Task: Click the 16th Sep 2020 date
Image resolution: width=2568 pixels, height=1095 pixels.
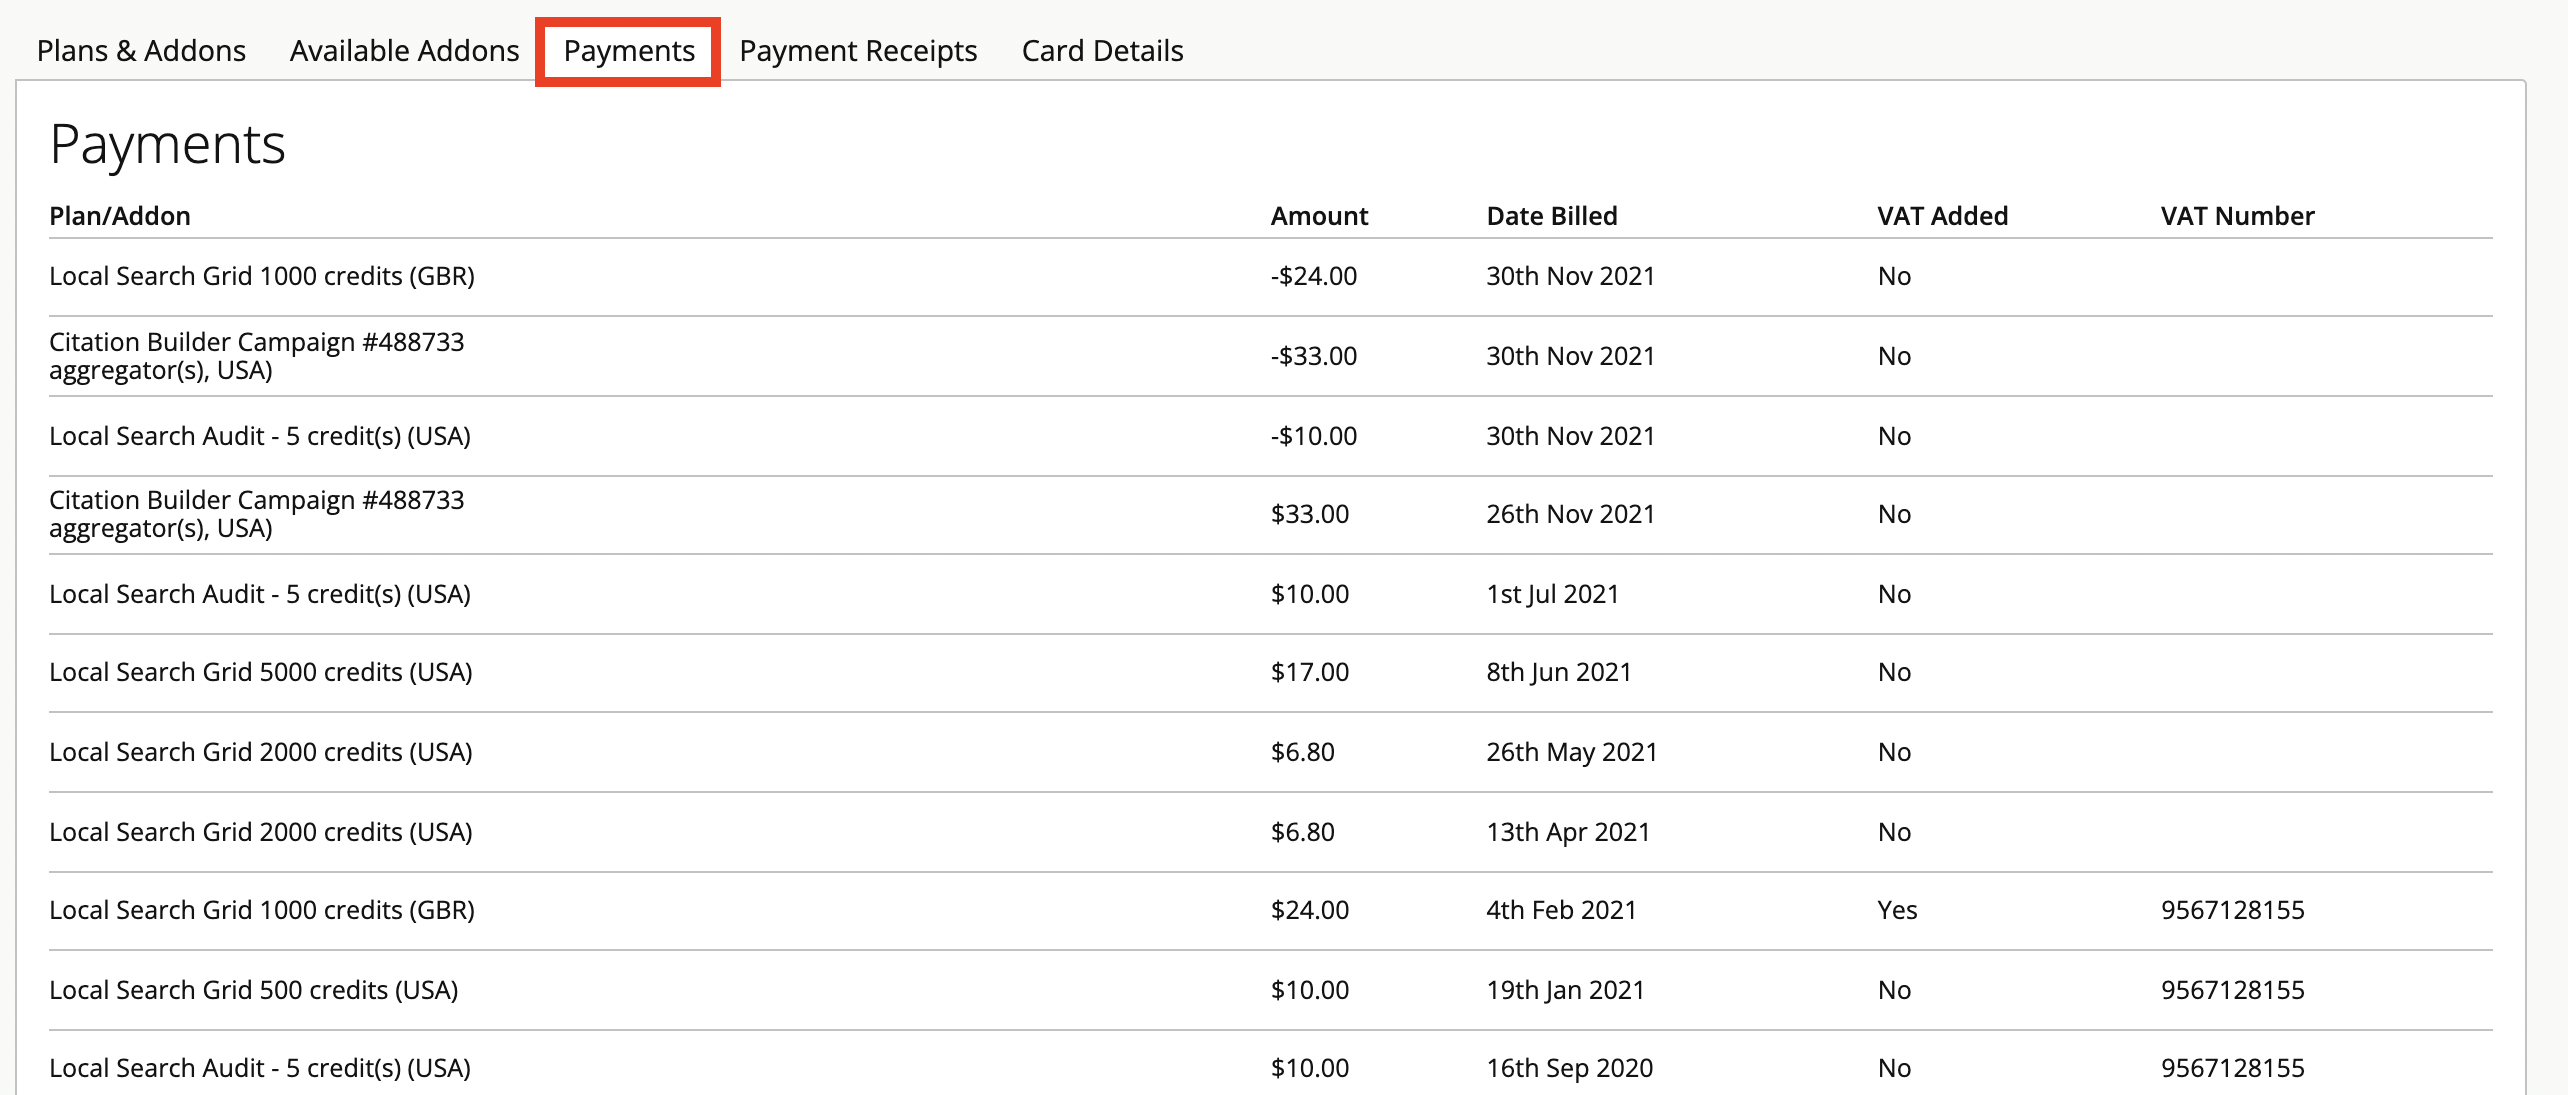Action: pos(1570,1068)
